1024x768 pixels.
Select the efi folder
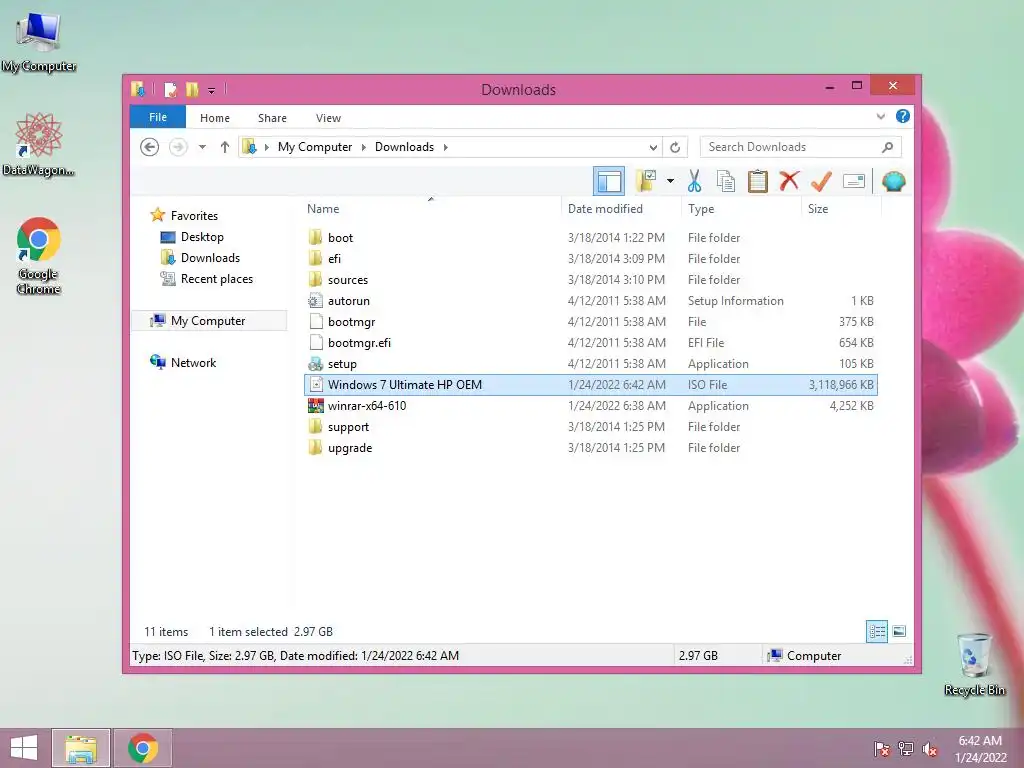tap(591, 259)
